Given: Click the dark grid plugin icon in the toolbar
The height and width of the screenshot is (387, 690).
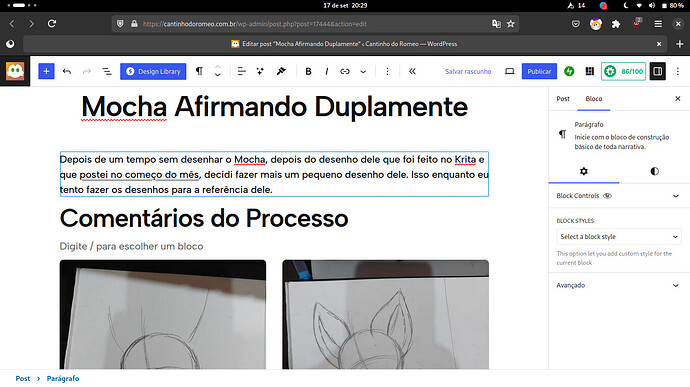Looking at the screenshot, I should point(590,71).
